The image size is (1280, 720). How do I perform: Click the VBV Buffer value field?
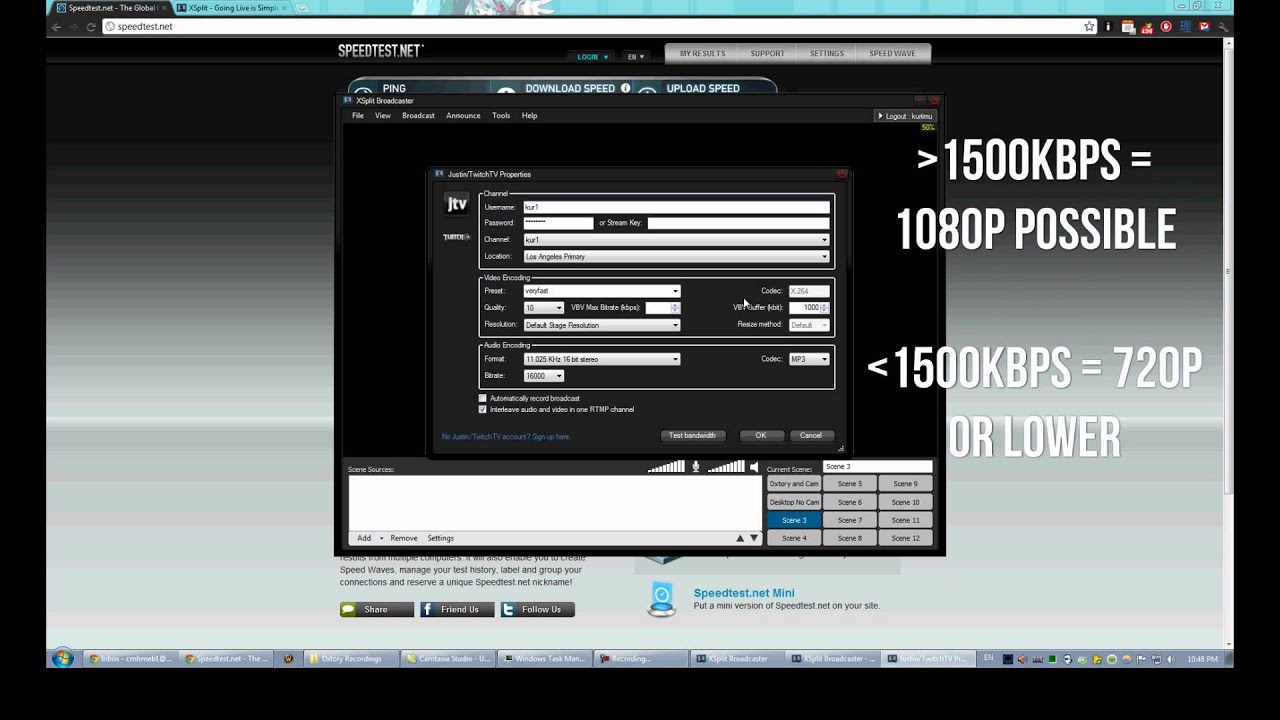click(804, 308)
